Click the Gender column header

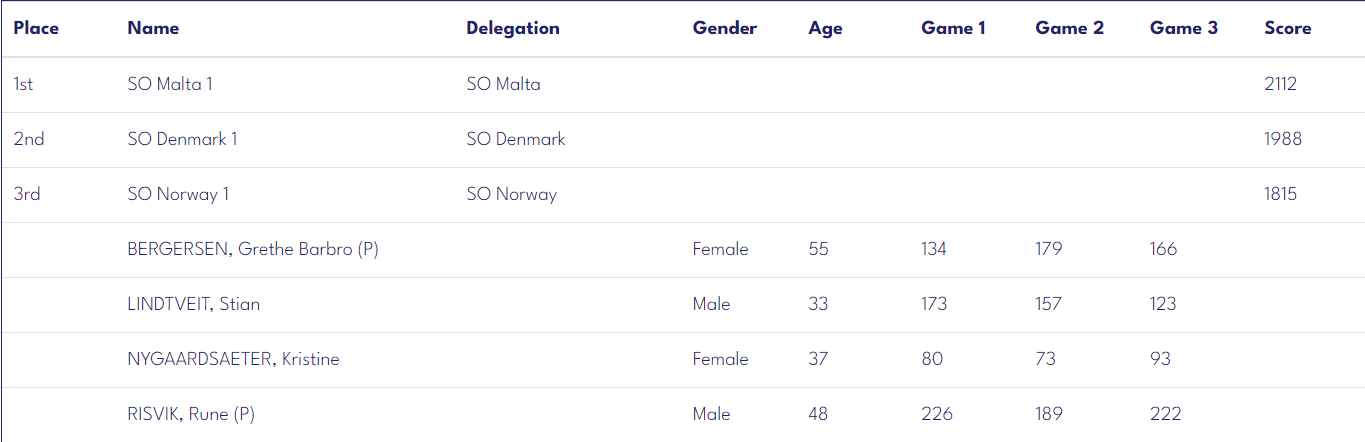point(725,28)
